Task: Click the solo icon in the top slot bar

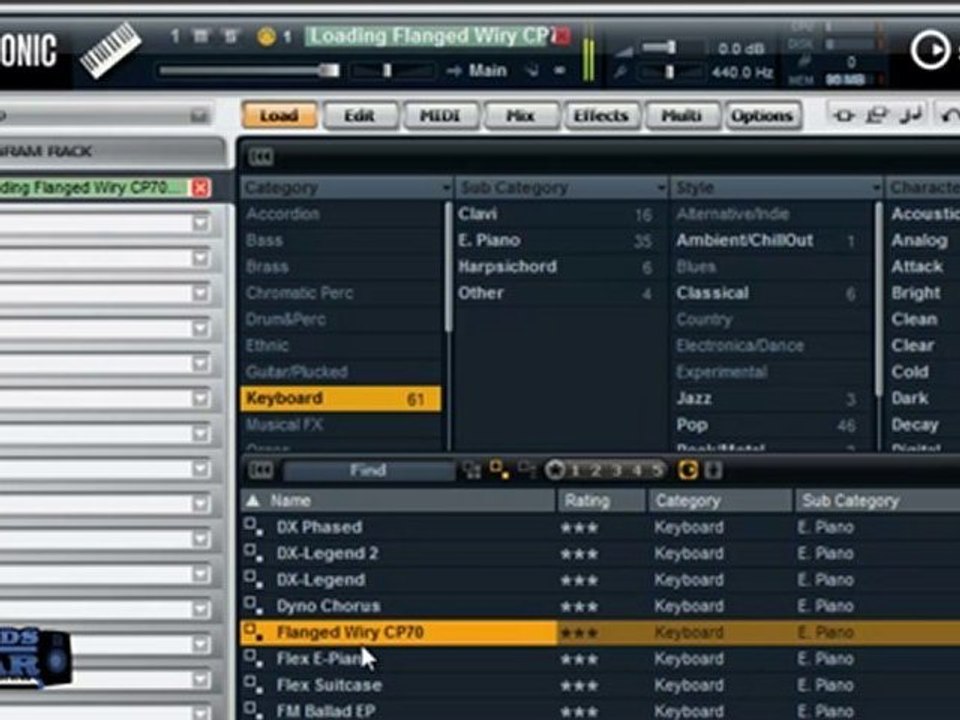Action: click(230, 37)
